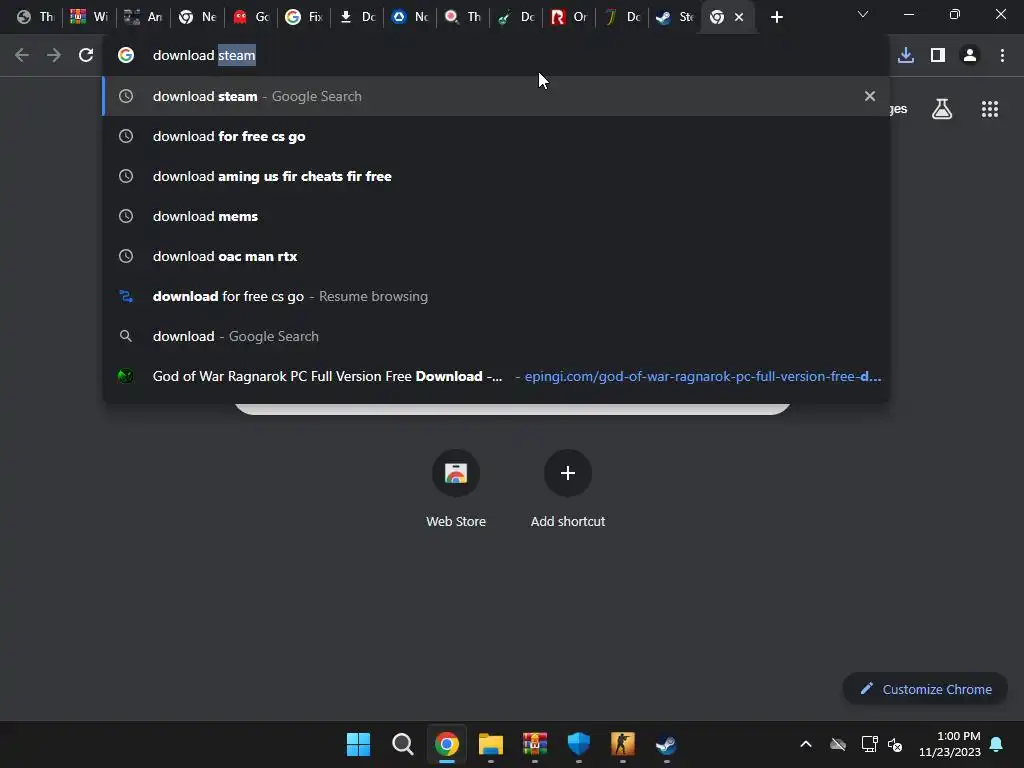Switch to the 'An' tab

pos(143,17)
